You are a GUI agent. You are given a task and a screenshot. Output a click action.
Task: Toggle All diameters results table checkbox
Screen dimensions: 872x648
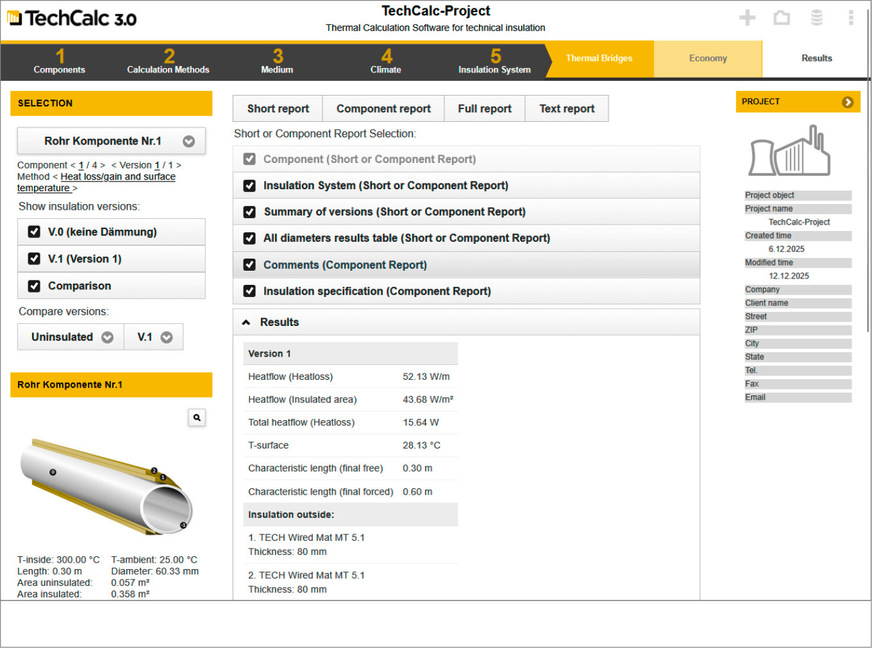pos(249,238)
